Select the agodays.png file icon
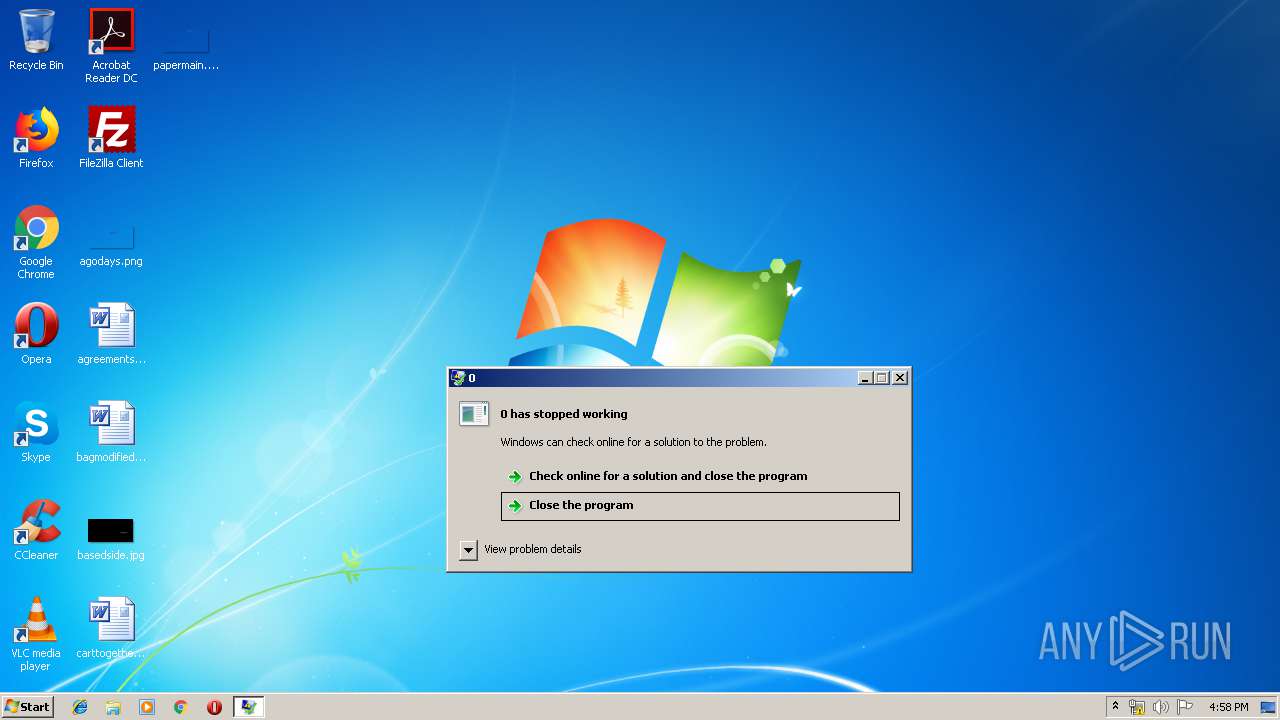 coord(111,246)
